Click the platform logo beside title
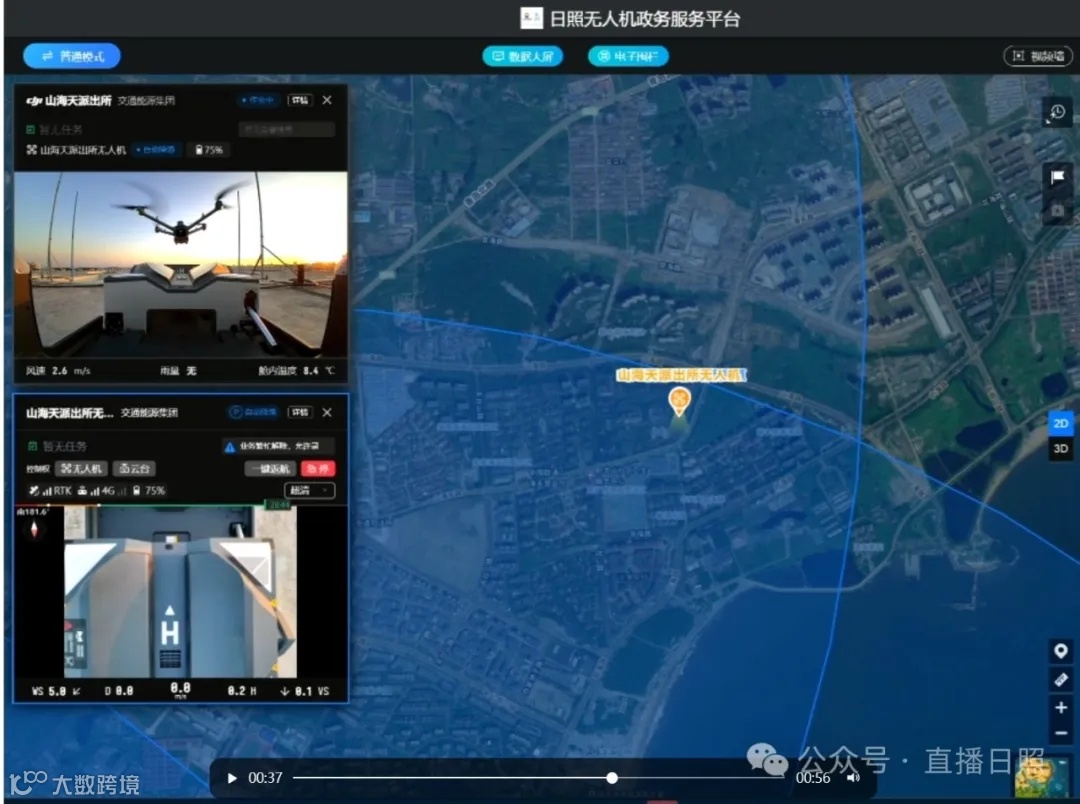The height and width of the screenshot is (804, 1080). point(531,18)
